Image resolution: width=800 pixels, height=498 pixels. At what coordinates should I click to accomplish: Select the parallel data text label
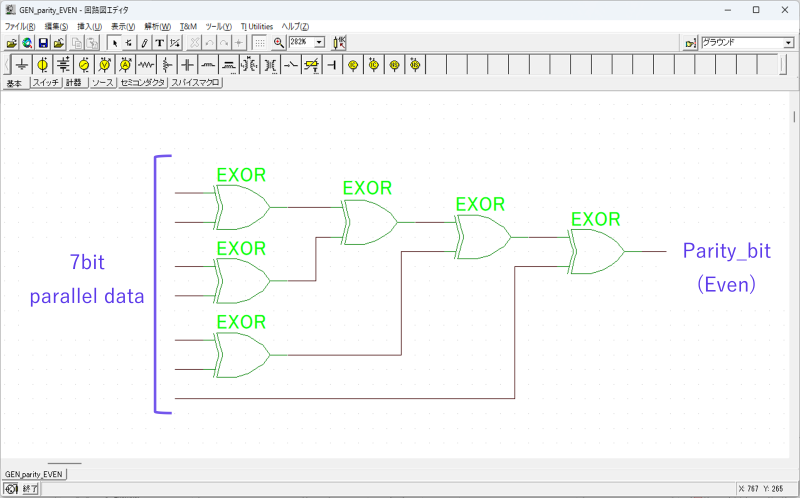click(x=87, y=296)
